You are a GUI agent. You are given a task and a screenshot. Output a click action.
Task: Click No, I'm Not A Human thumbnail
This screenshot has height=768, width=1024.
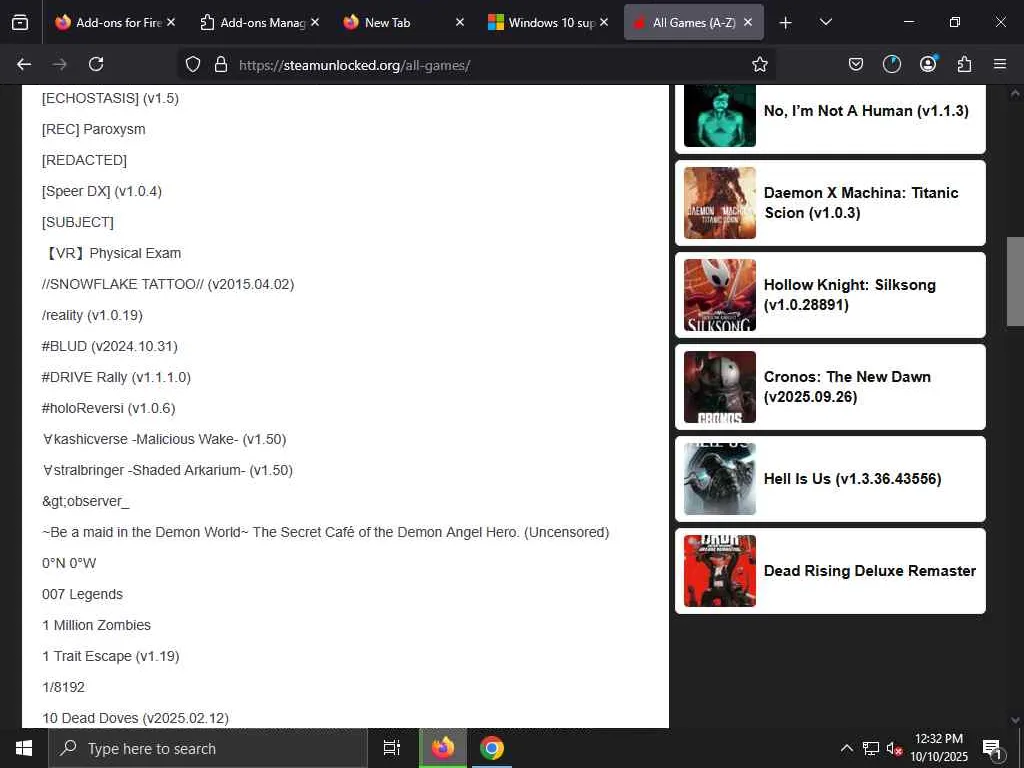(720, 116)
